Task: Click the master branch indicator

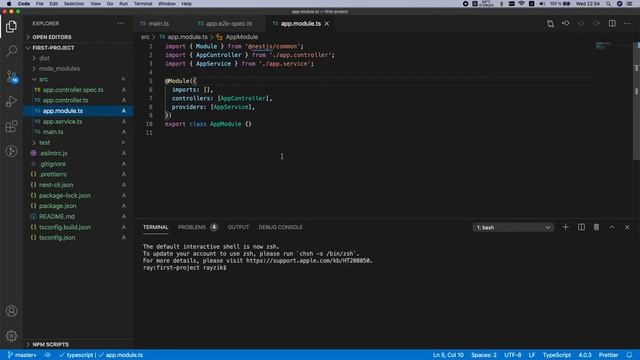Action: (22, 355)
